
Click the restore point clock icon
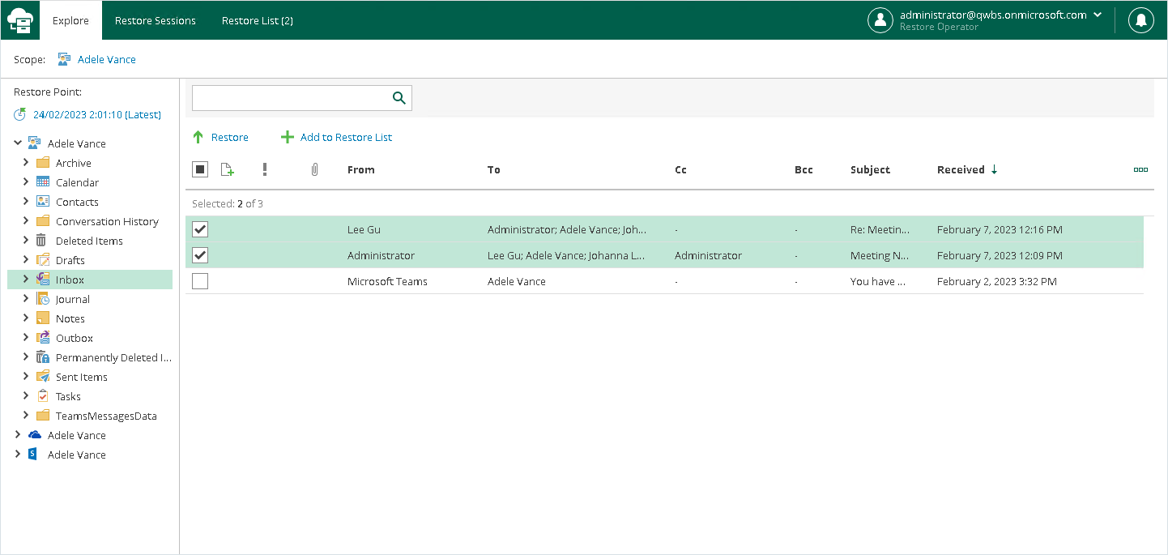[x=20, y=115]
